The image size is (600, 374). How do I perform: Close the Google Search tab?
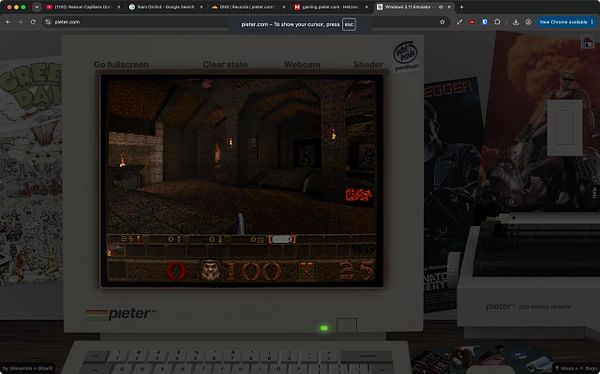pyautogui.click(x=202, y=7)
